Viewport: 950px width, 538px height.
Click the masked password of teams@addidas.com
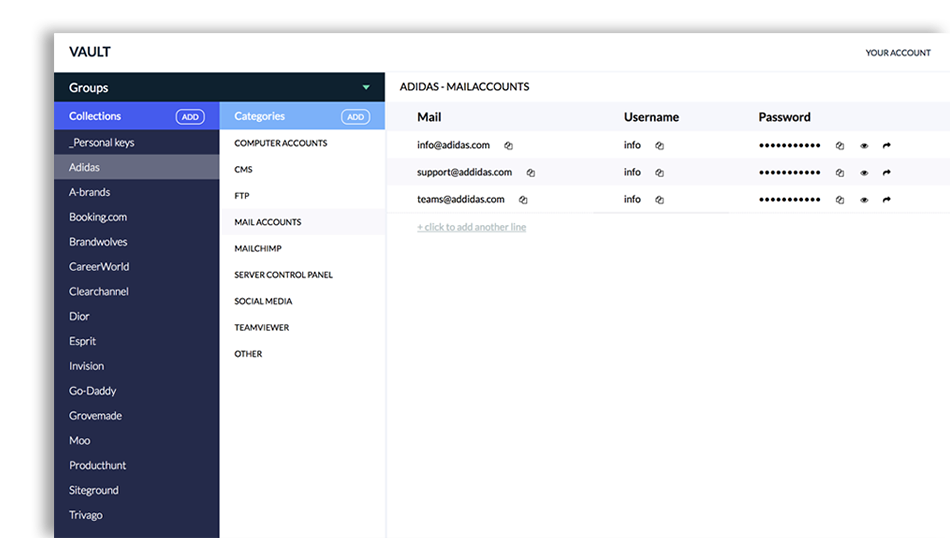[x=789, y=200]
